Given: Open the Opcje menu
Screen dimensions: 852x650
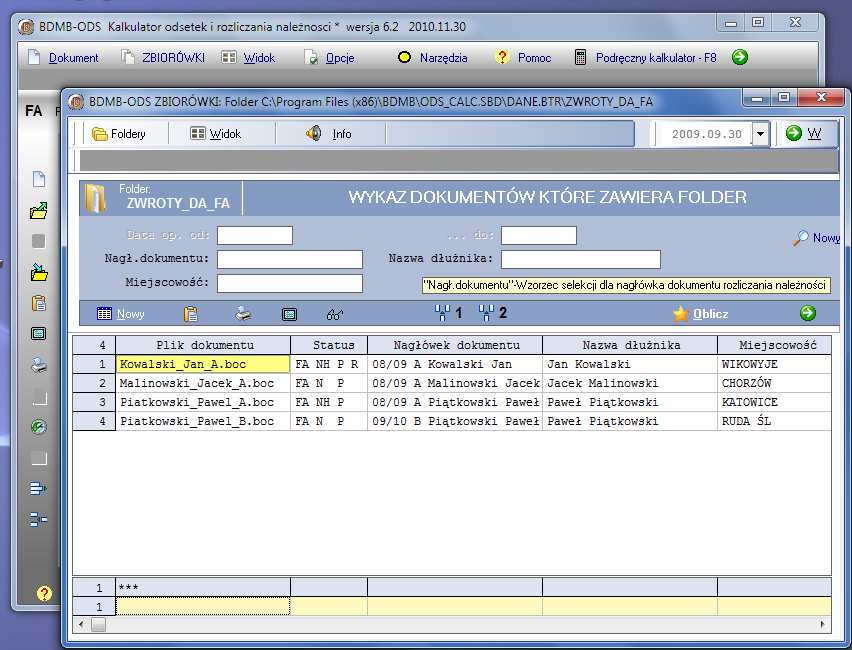Looking at the screenshot, I should 329,58.
